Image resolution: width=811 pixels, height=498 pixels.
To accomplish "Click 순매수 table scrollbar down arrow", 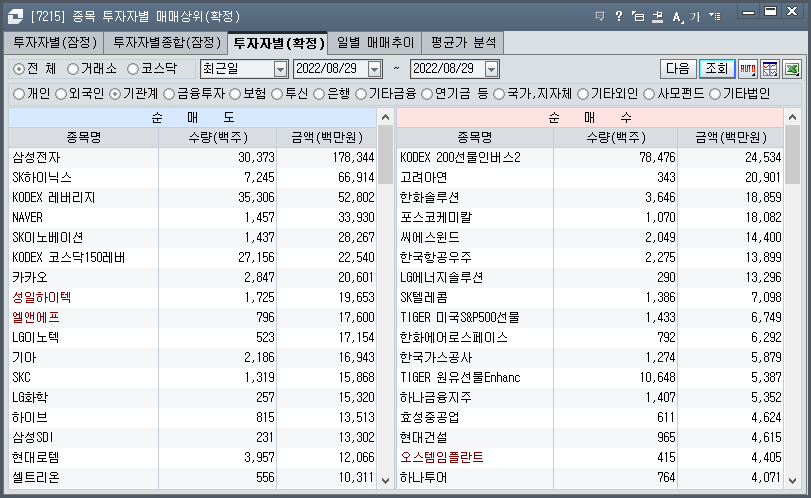I will click(x=792, y=480).
